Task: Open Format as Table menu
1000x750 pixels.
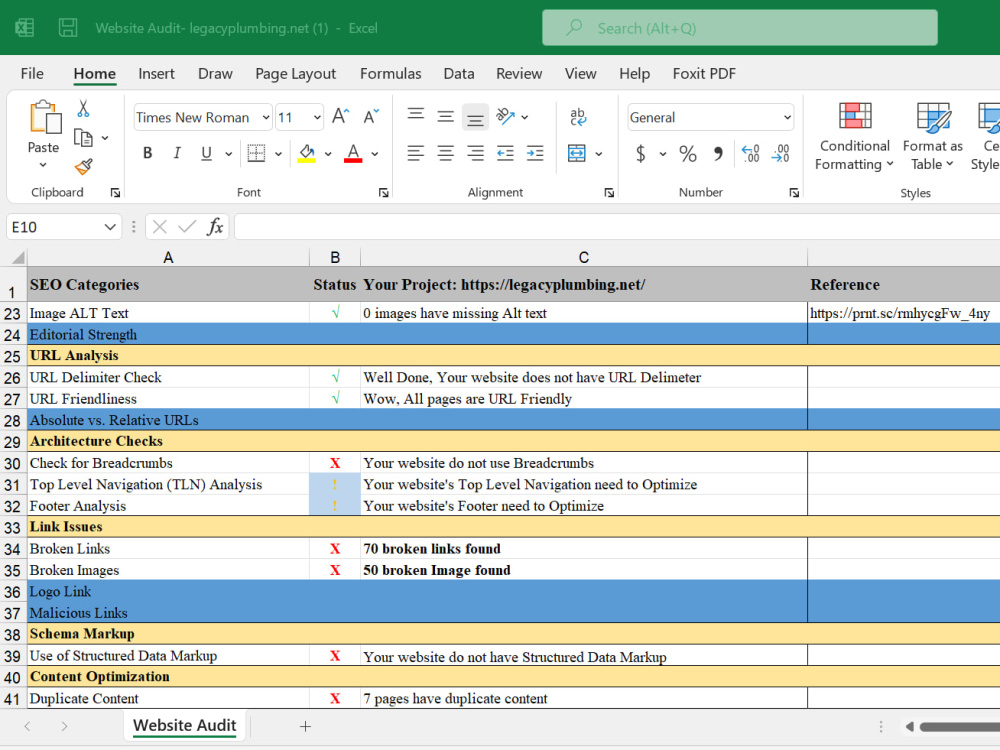Action: coord(932,136)
